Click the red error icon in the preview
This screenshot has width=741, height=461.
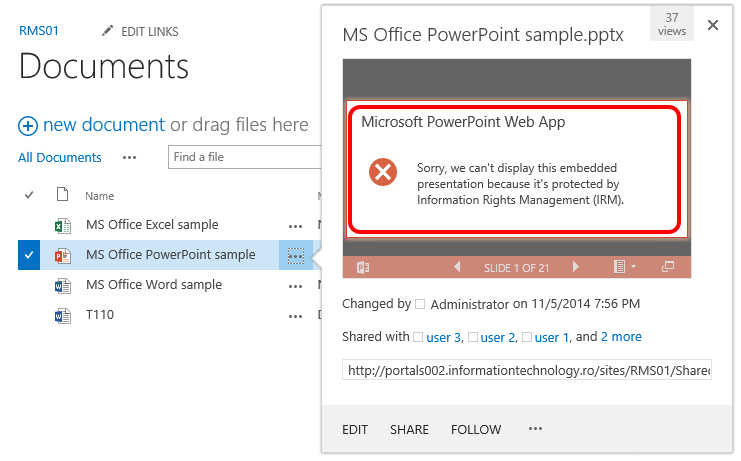click(x=383, y=171)
